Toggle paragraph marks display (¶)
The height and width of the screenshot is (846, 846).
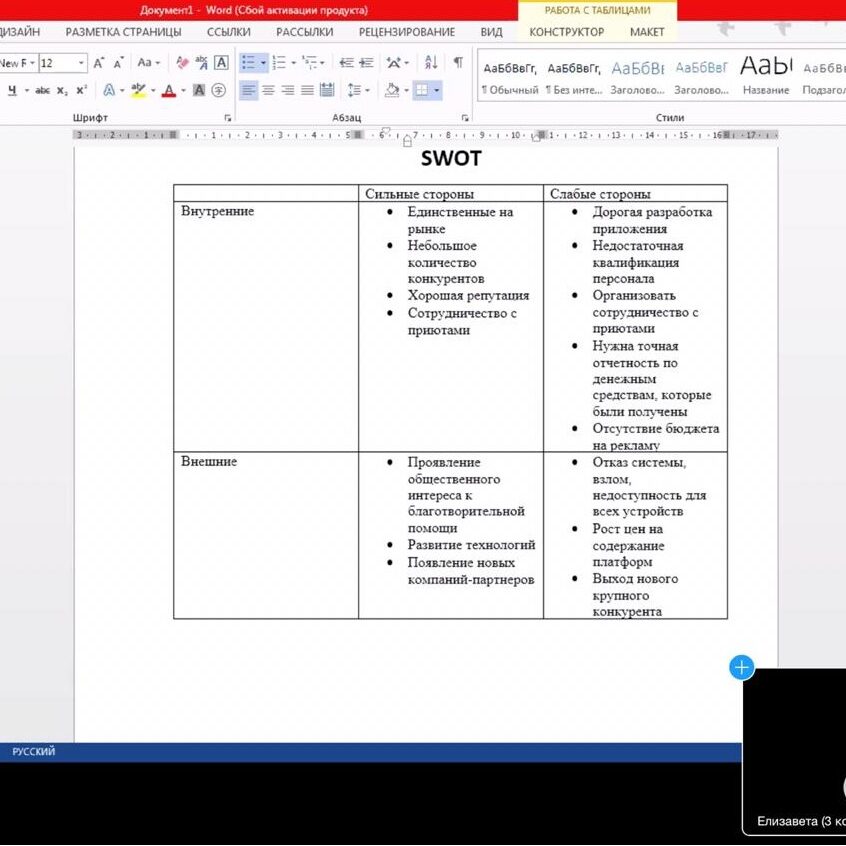coord(458,63)
